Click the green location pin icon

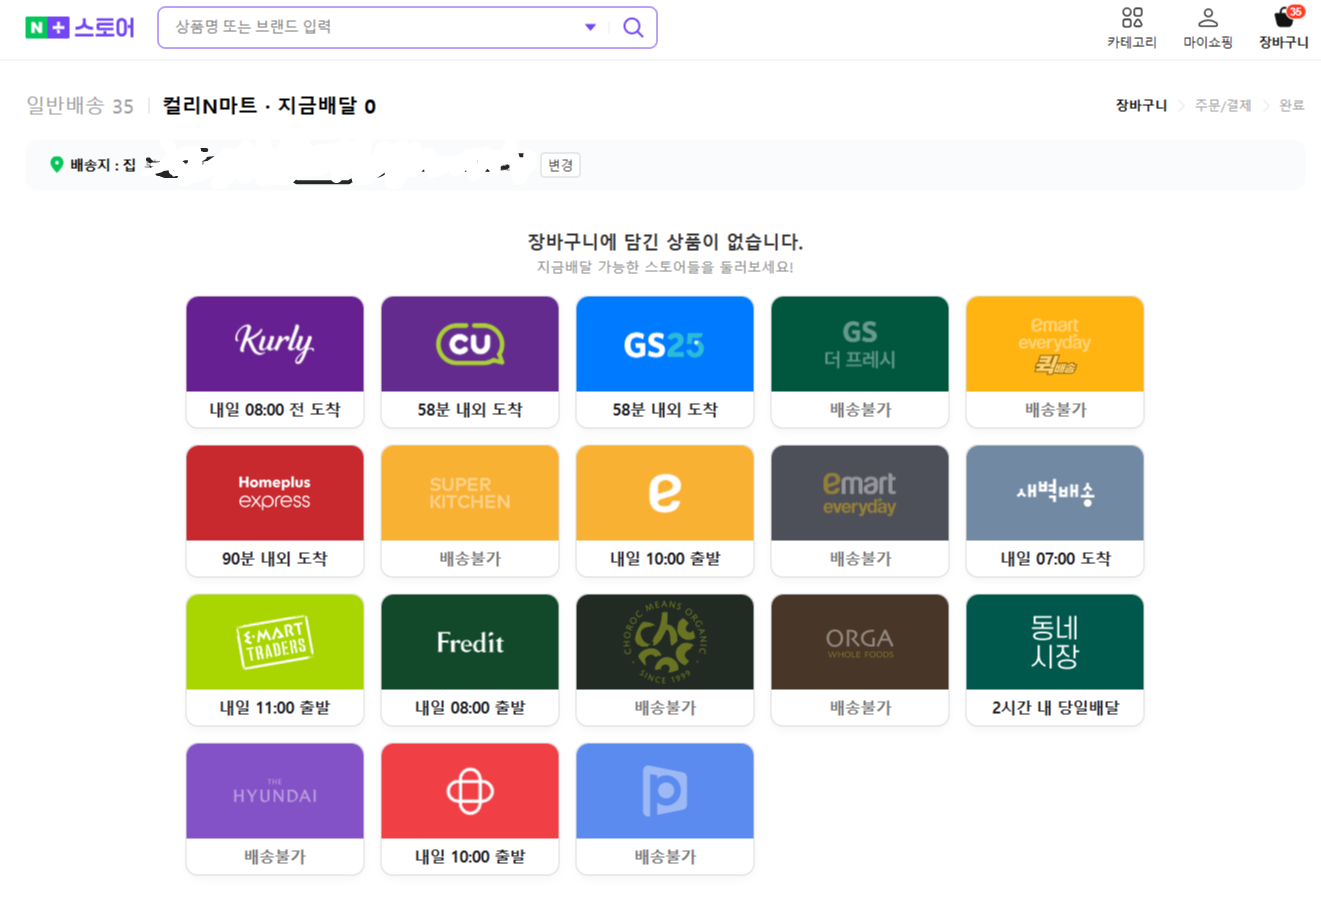pyautogui.click(x=57, y=165)
